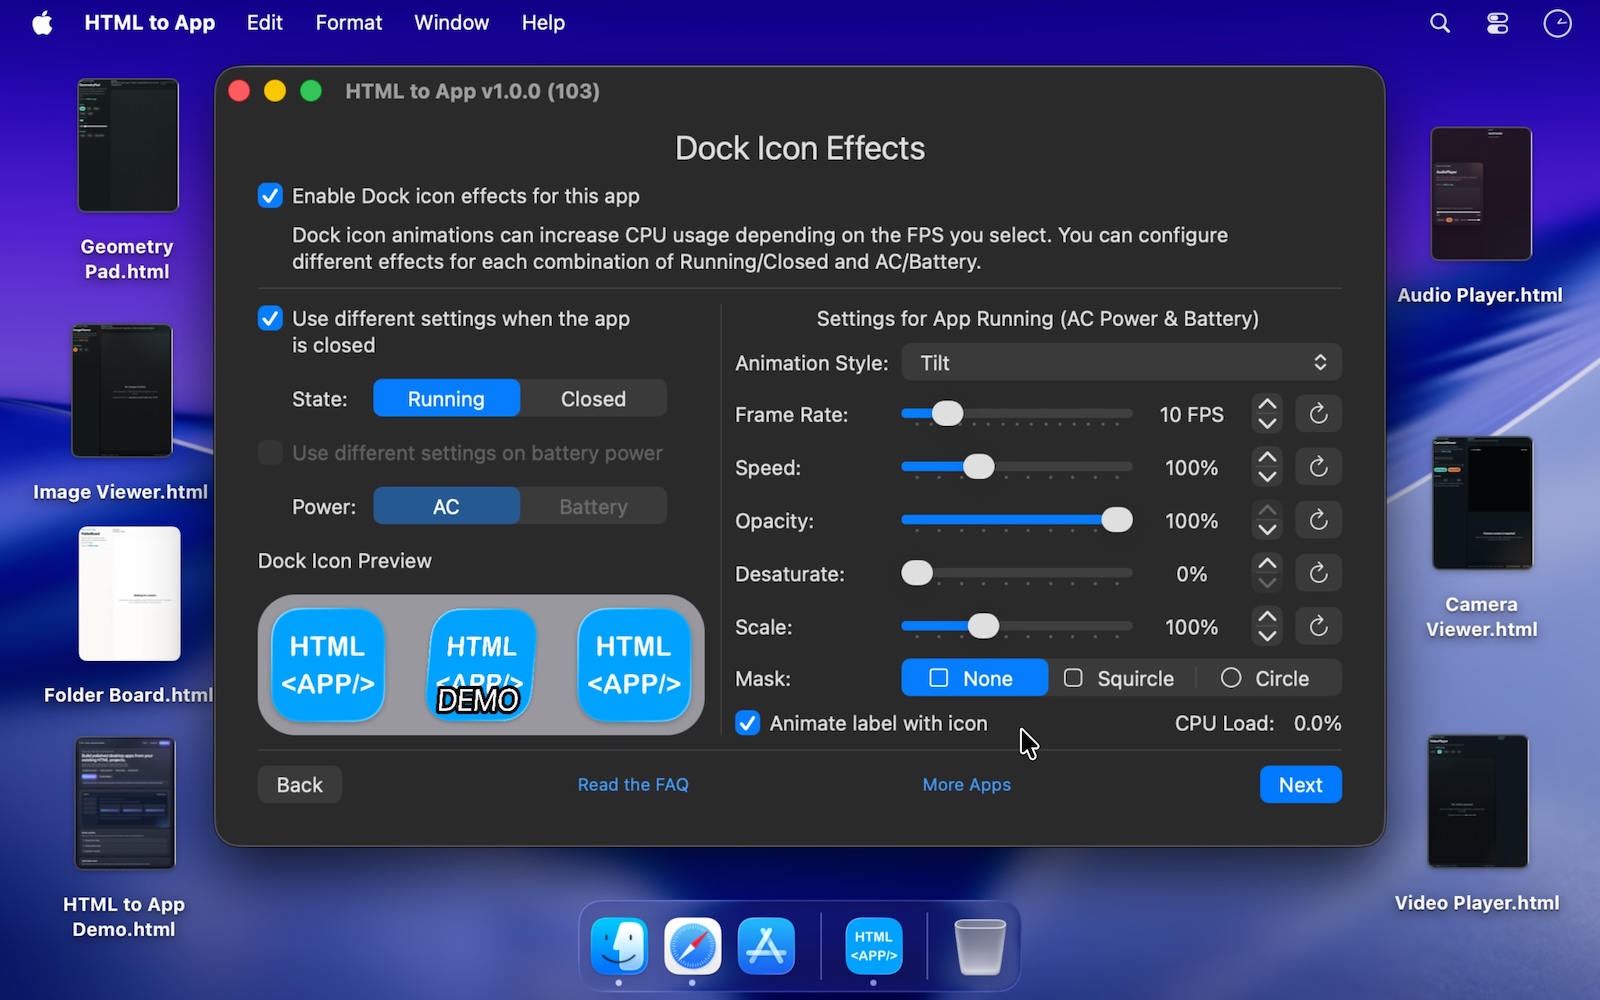The width and height of the screenshot is (1600, 1000).
Task: Click the Frame Rate stepper arrows
Action: (x=1267, y=414)
